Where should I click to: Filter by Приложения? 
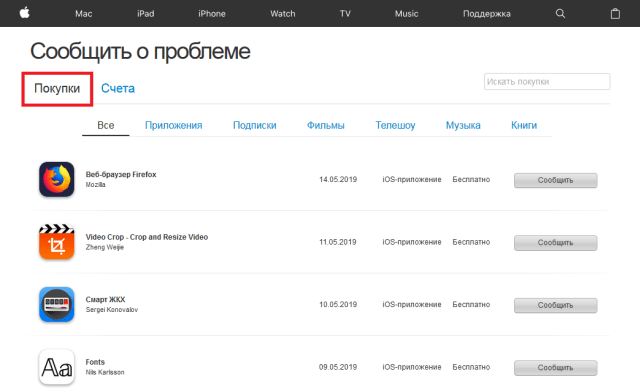(173, 125)
